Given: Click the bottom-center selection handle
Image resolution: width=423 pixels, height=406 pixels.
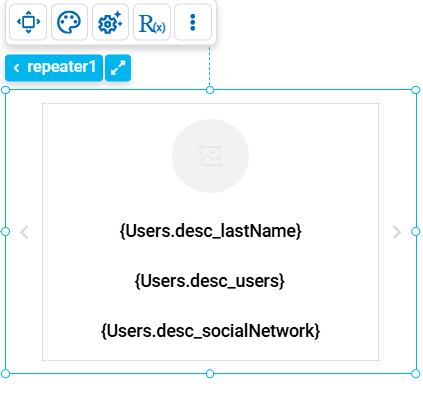Looking at the screenshot, I should tap(210, 374).
